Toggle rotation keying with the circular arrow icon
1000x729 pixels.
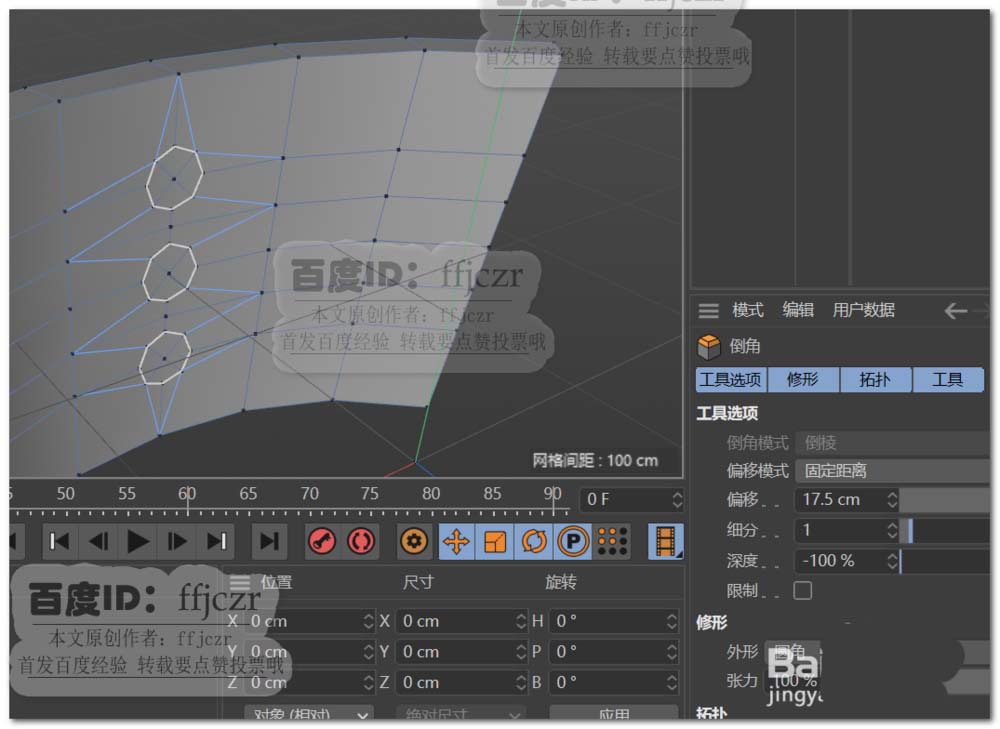[534, 541]
